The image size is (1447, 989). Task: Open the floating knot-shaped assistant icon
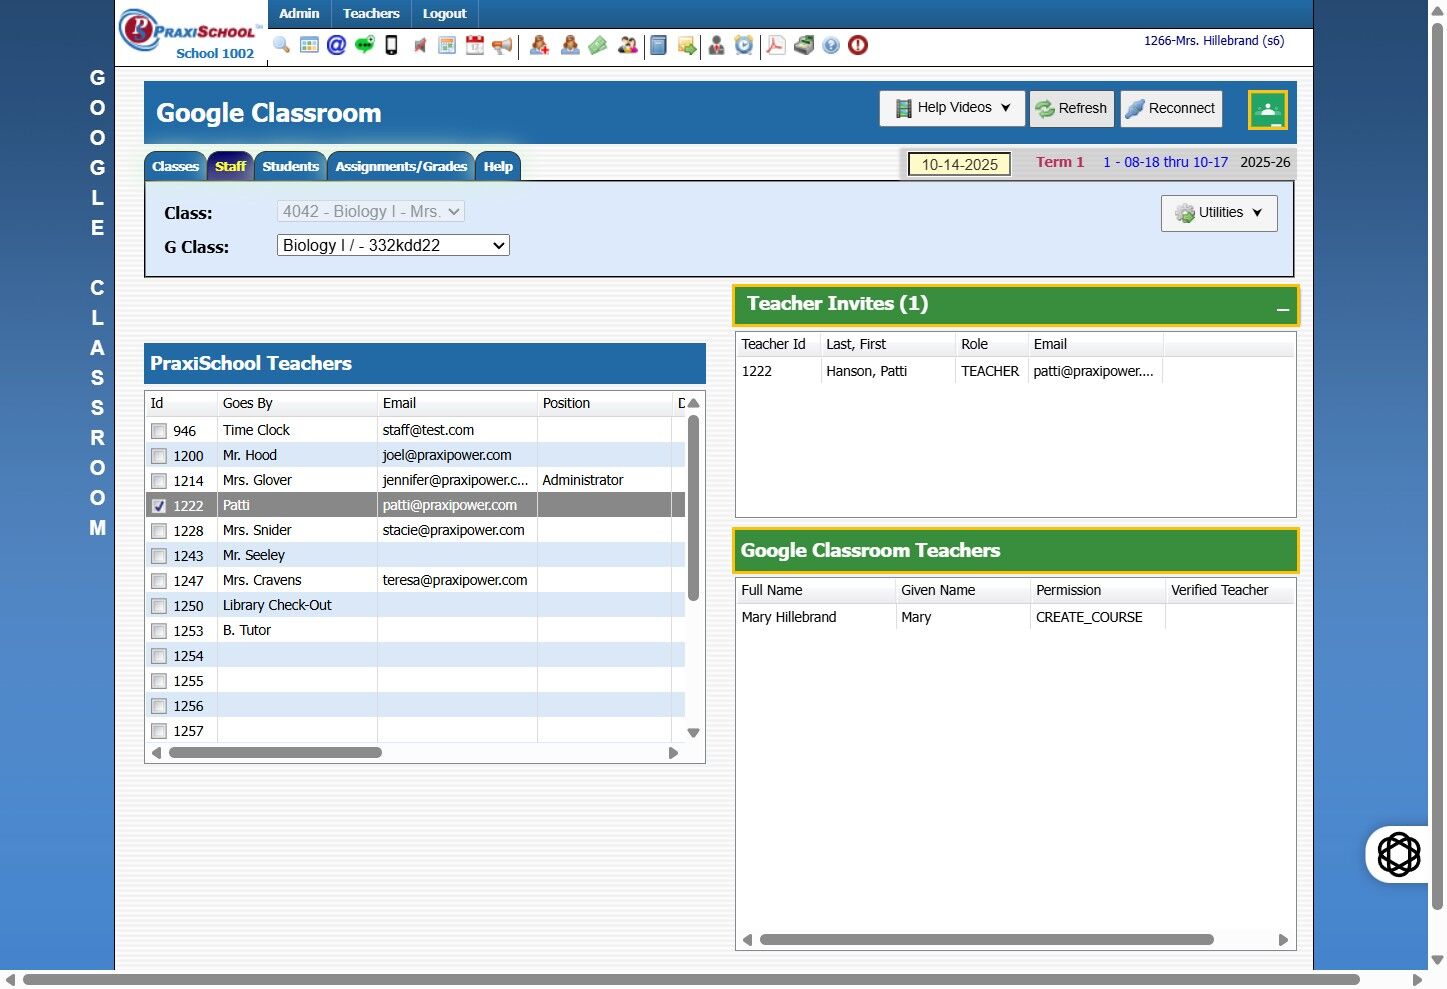pos(1399,854)
